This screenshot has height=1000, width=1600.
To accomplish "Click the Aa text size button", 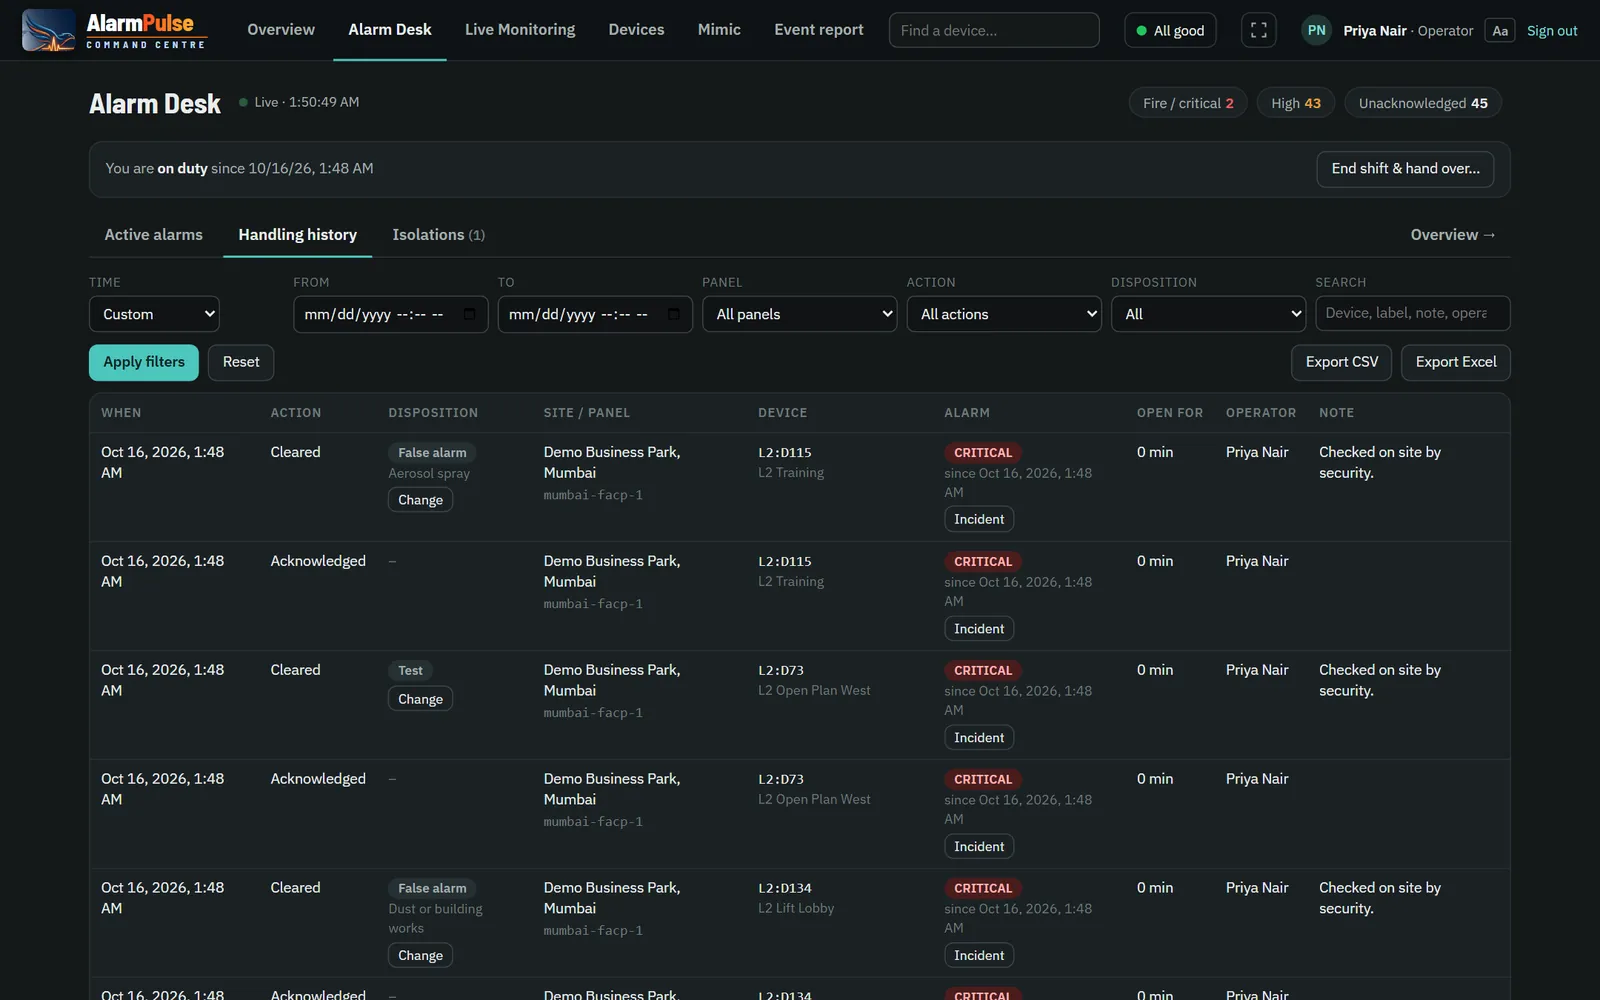I will coord(1500,30).
